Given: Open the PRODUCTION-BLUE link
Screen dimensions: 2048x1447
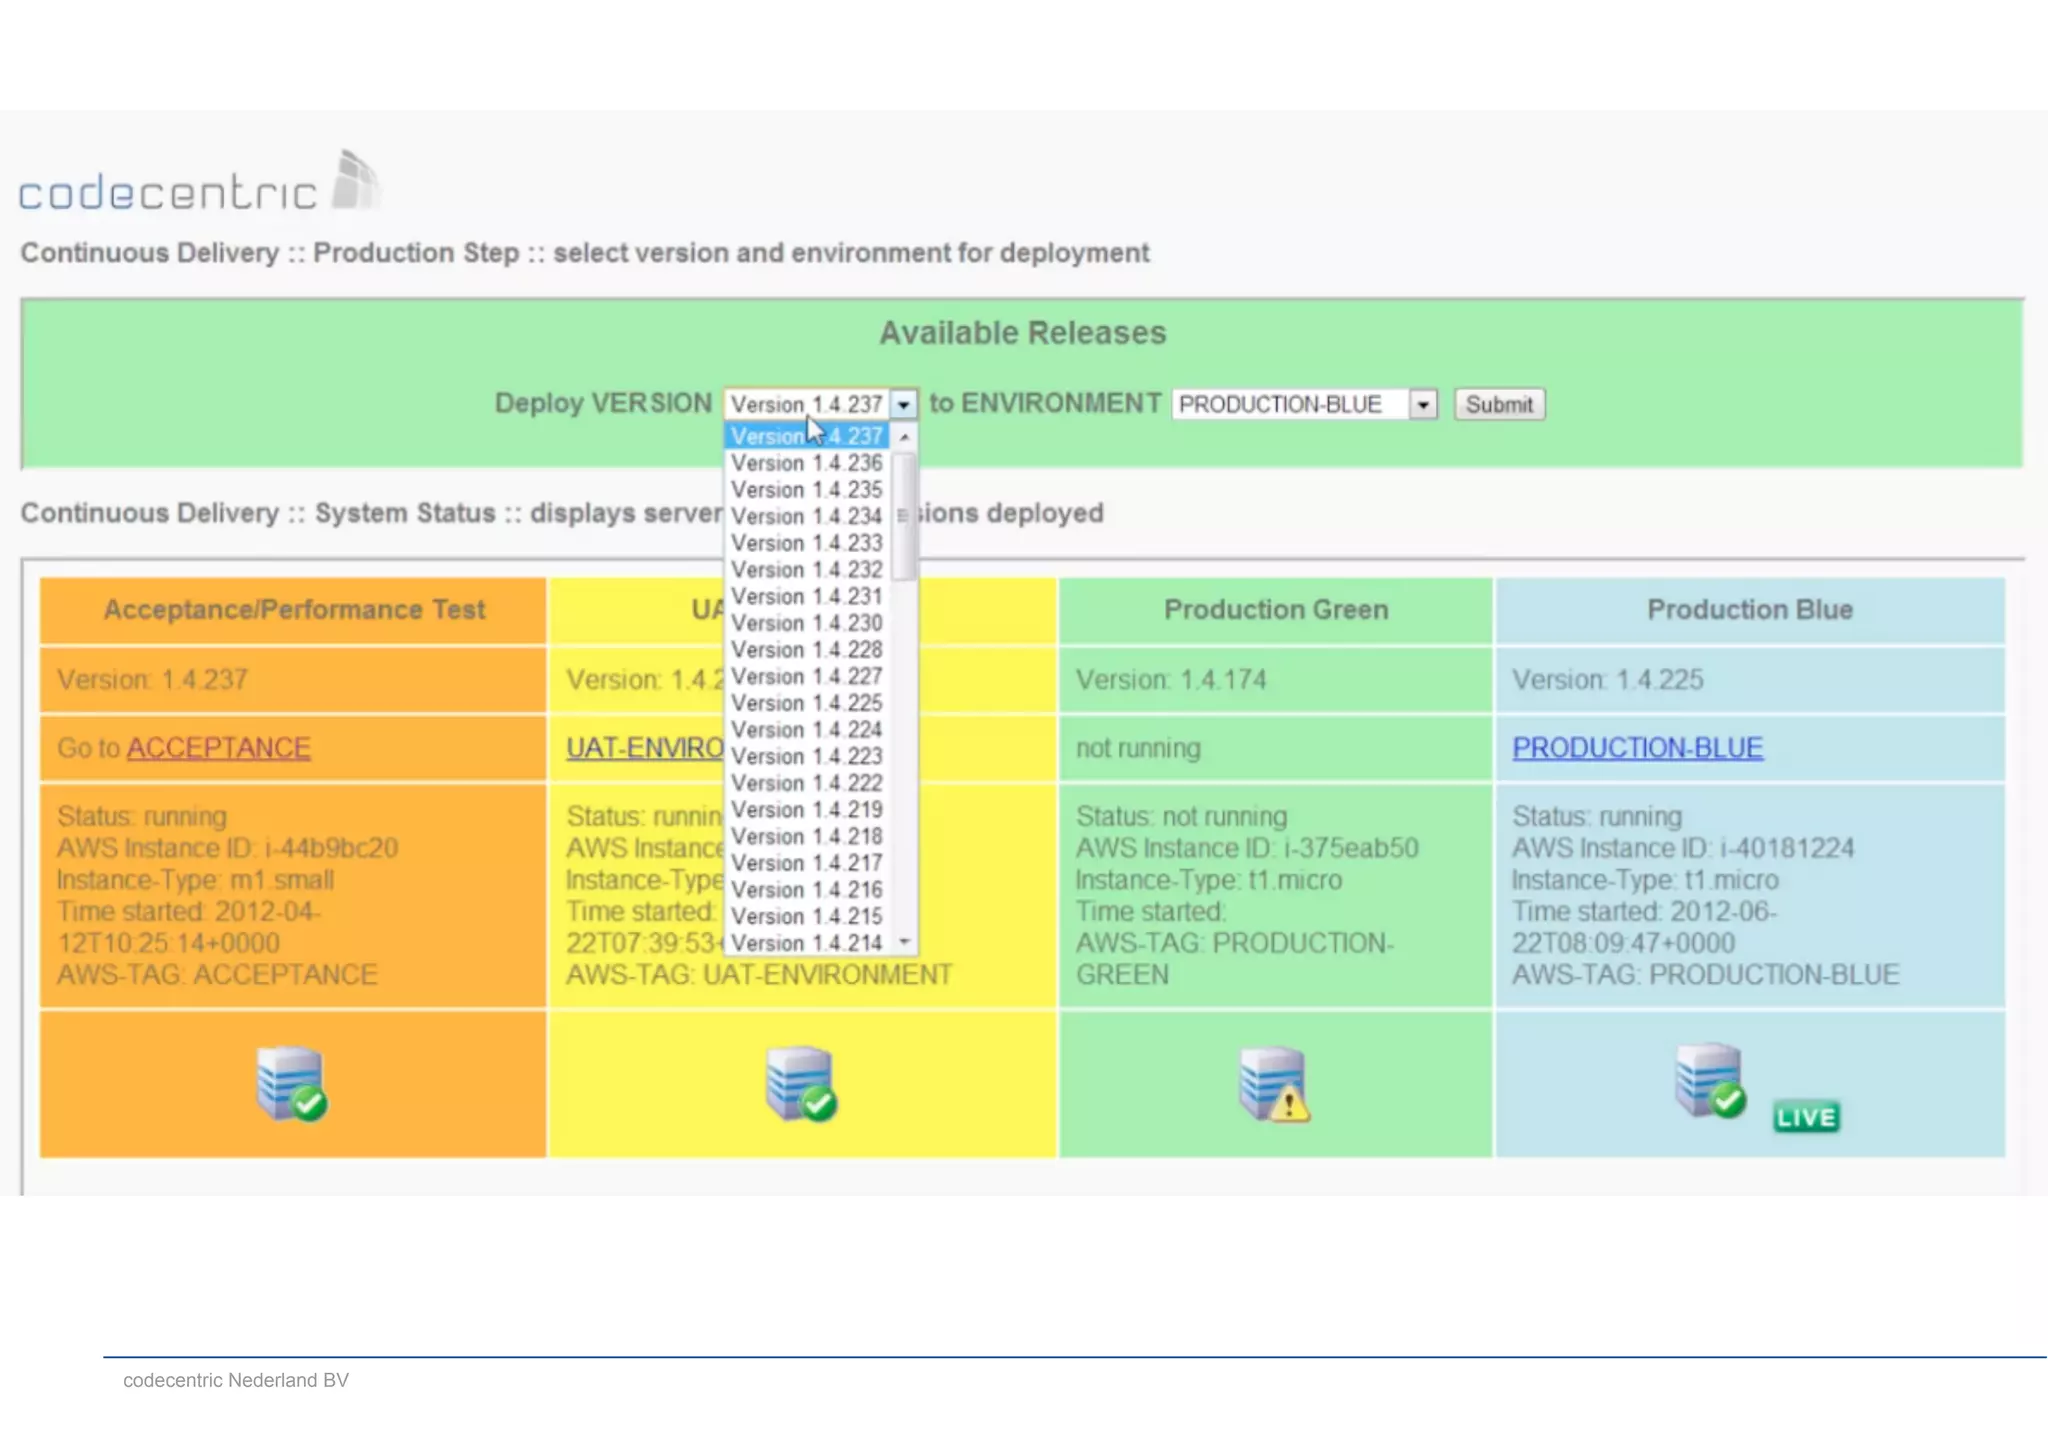Looking at the screenshot, I should pos(1637,748).
